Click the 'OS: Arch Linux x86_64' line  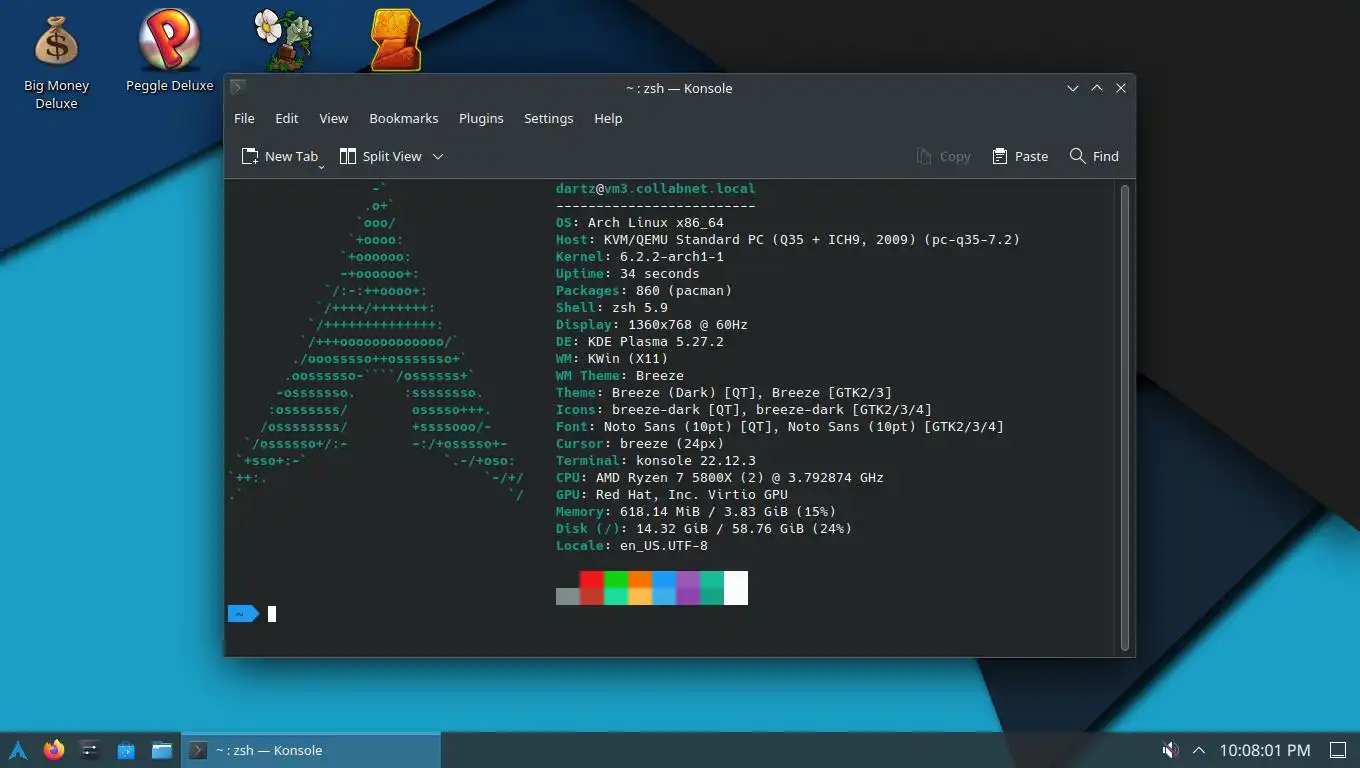640,222
